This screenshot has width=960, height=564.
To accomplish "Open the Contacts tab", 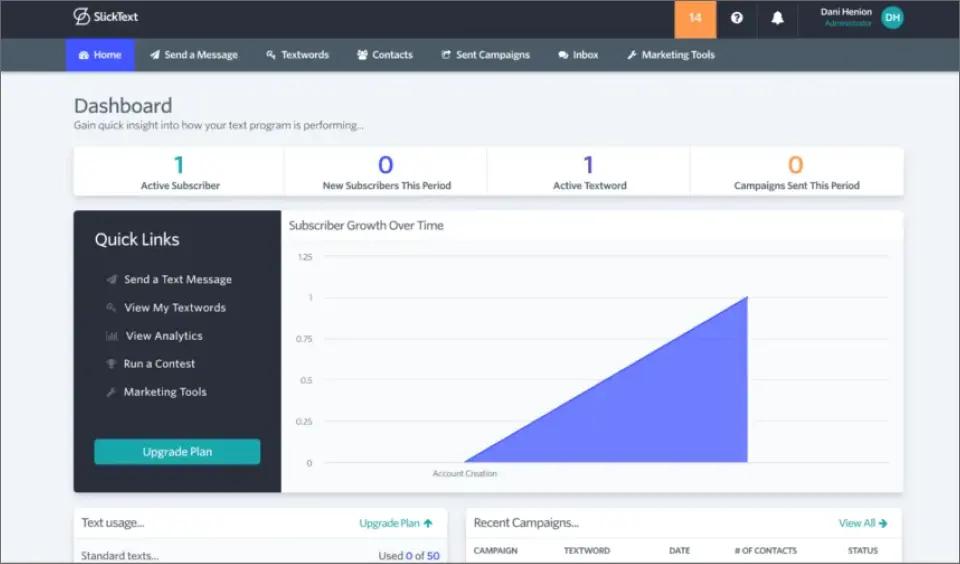I will coord(384,55).
